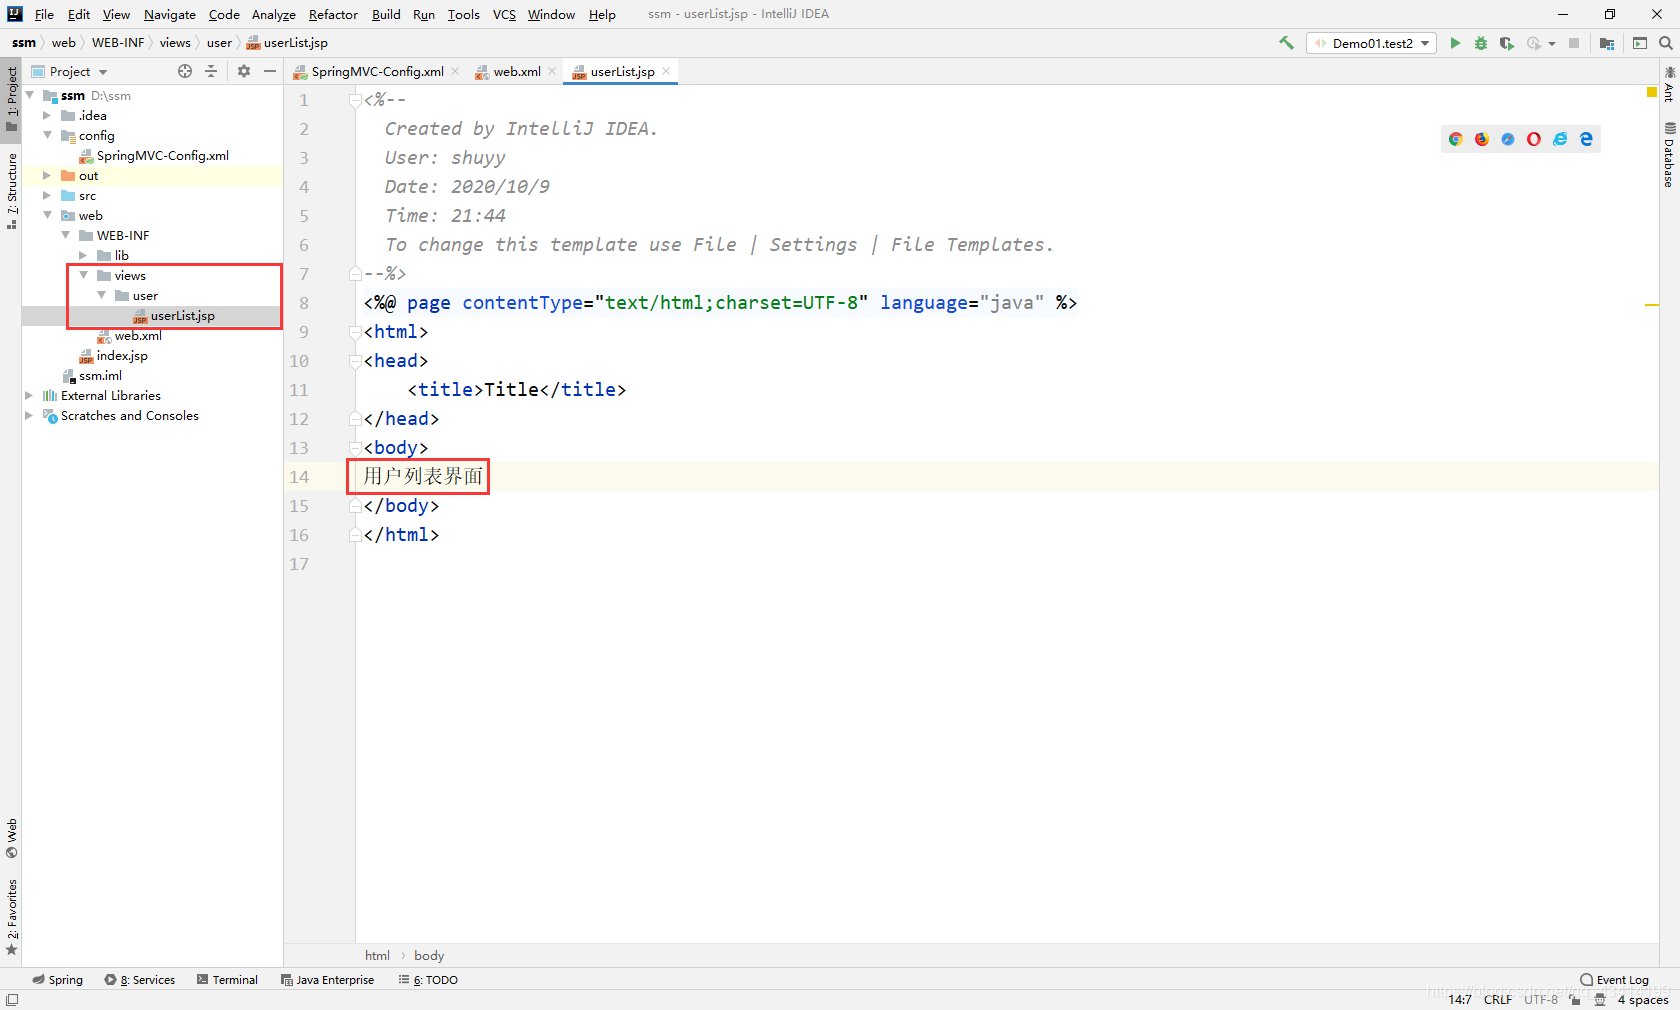Viewport: 1680px width, 1010px height.
Task: Open Spring tool window
Action: [57, 980]
